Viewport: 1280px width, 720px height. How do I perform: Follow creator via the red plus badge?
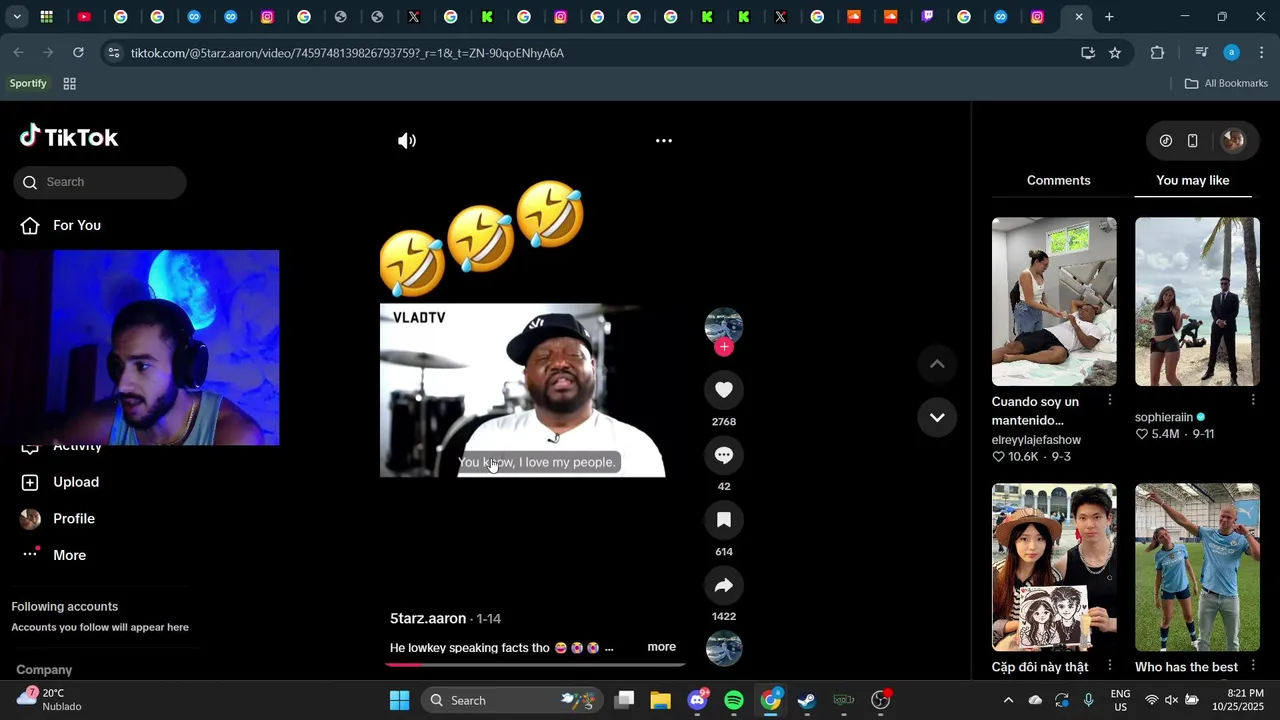click(724, 347)
